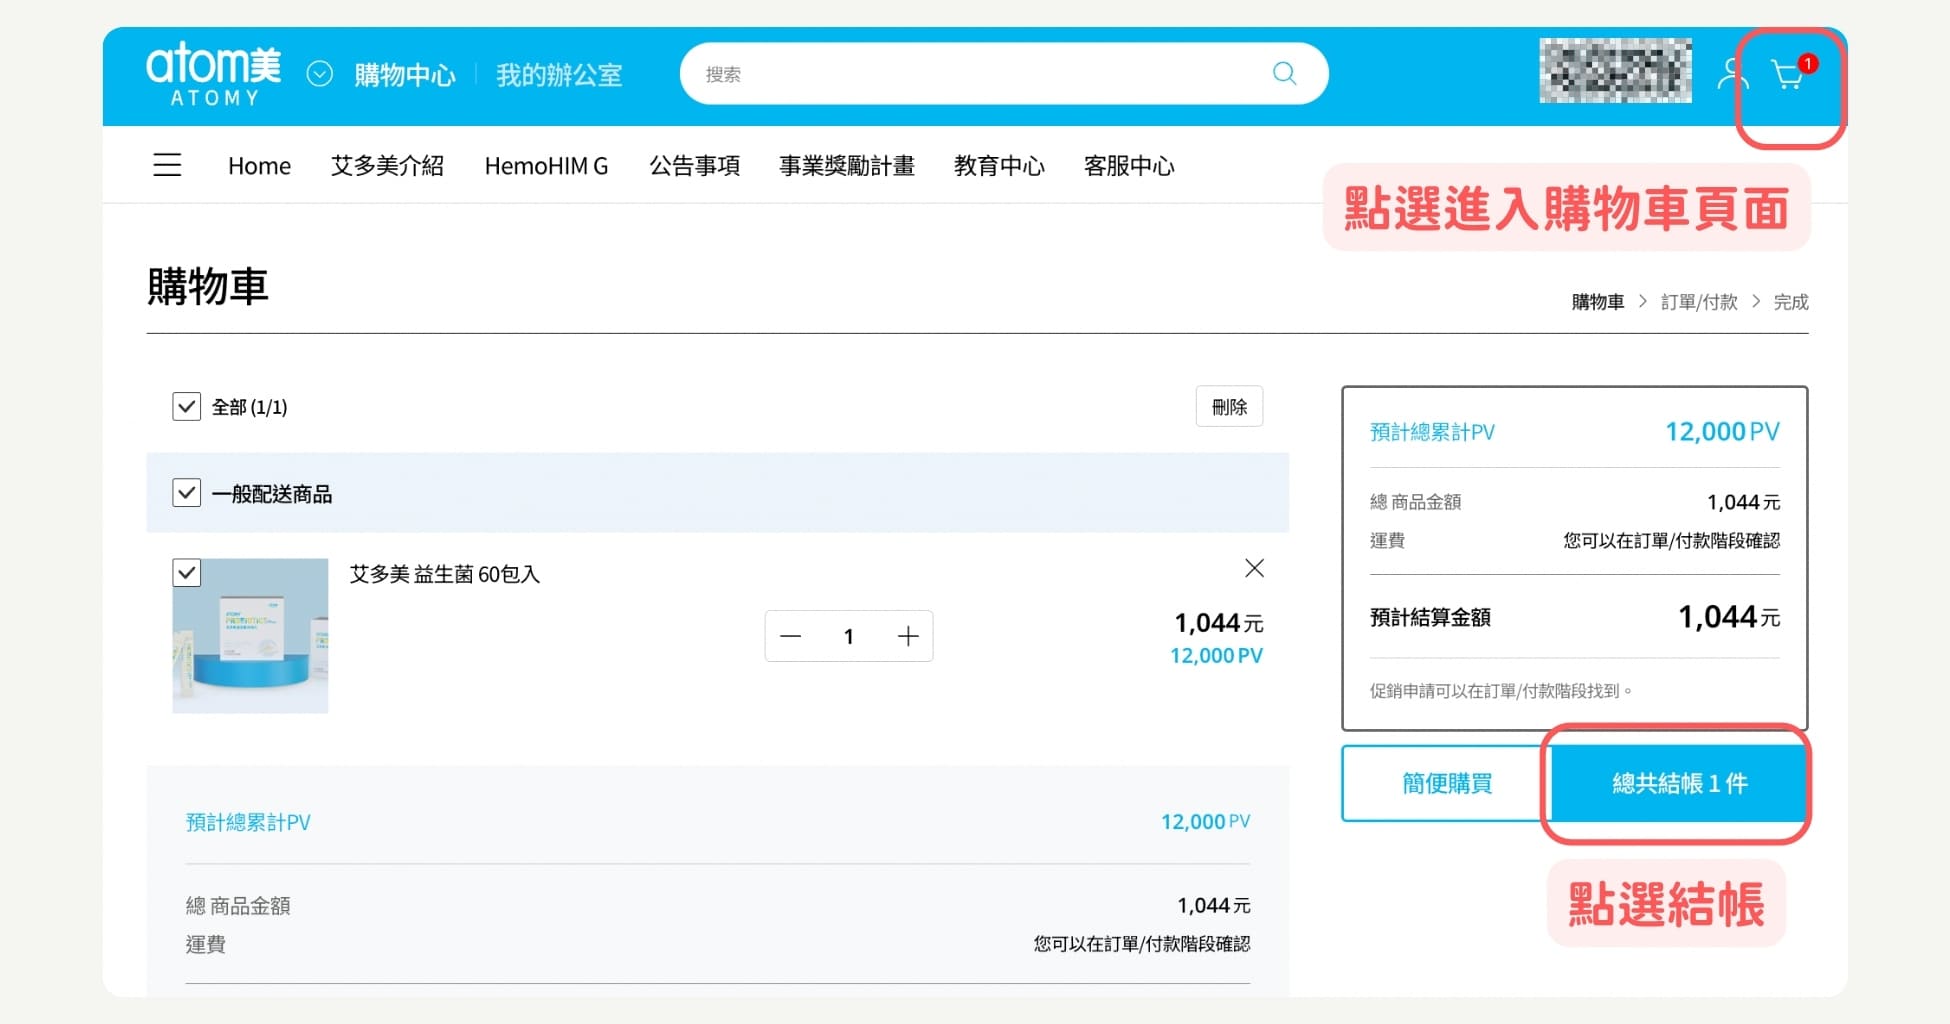This screenshot has height=1024, width=1950.
Task: Toggle checkbox for 艾多美 益生菌 item
Action: pyautogui.click(x=187, y=572)
